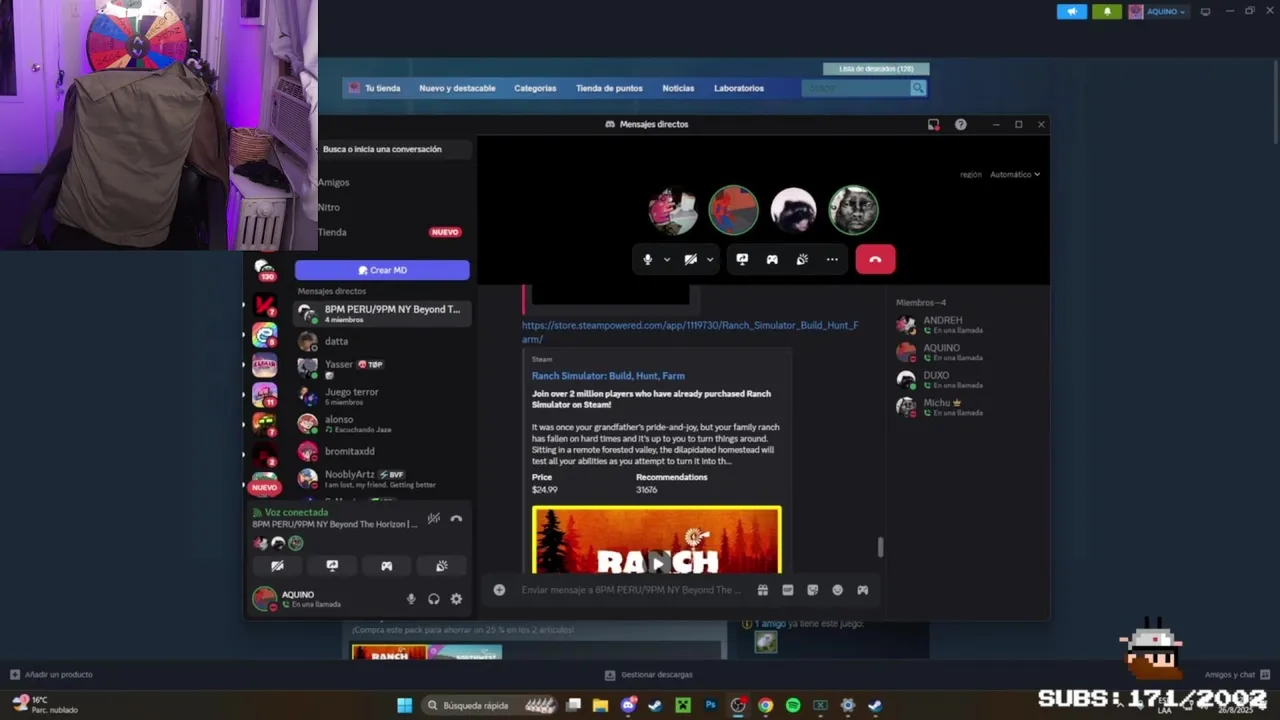This screenshot has height=720, width=1280.
Task: Hang up the call with red button
Action: (x=875, y=259)
